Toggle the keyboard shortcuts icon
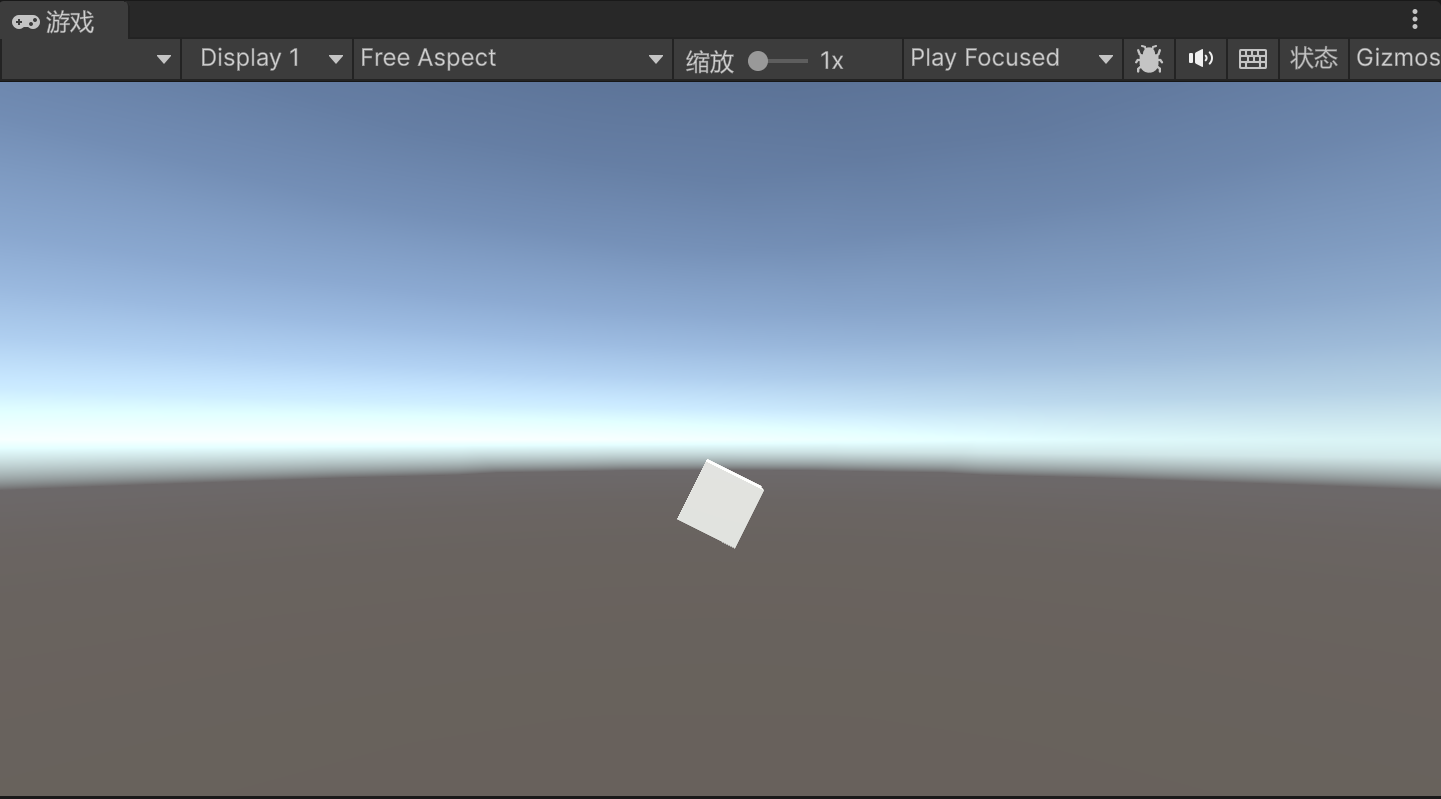 coord(1253,59)
